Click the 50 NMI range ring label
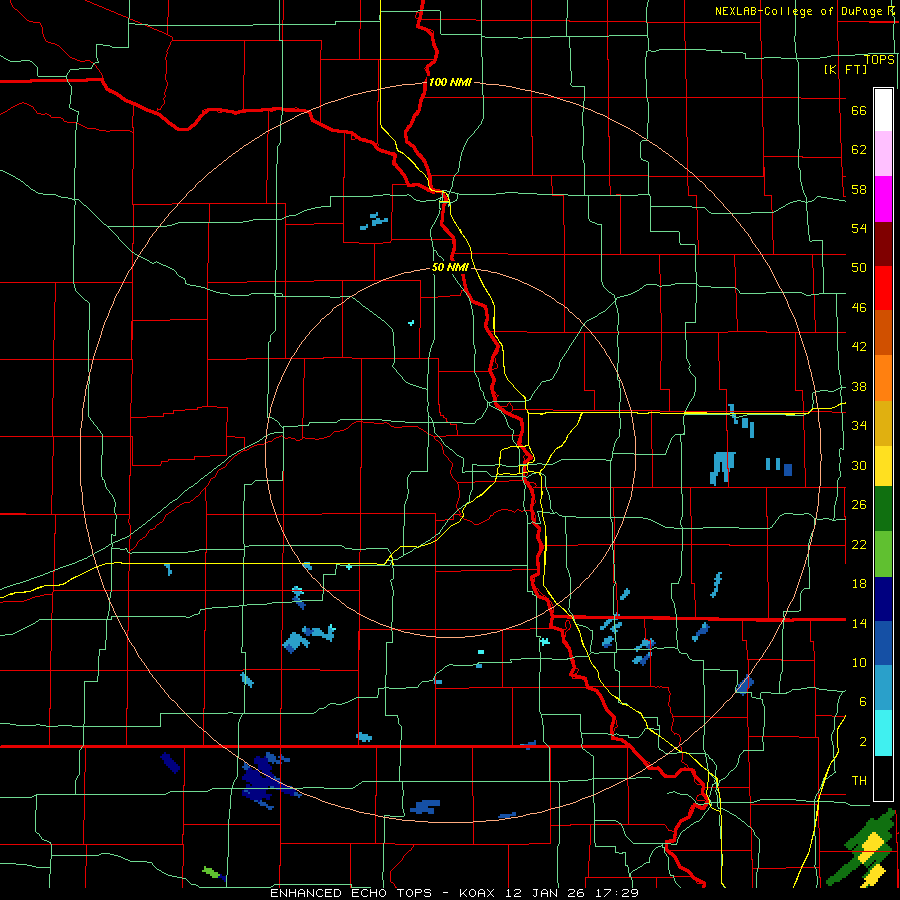This screenshot has height=900, width=900. tap(450, 267)
